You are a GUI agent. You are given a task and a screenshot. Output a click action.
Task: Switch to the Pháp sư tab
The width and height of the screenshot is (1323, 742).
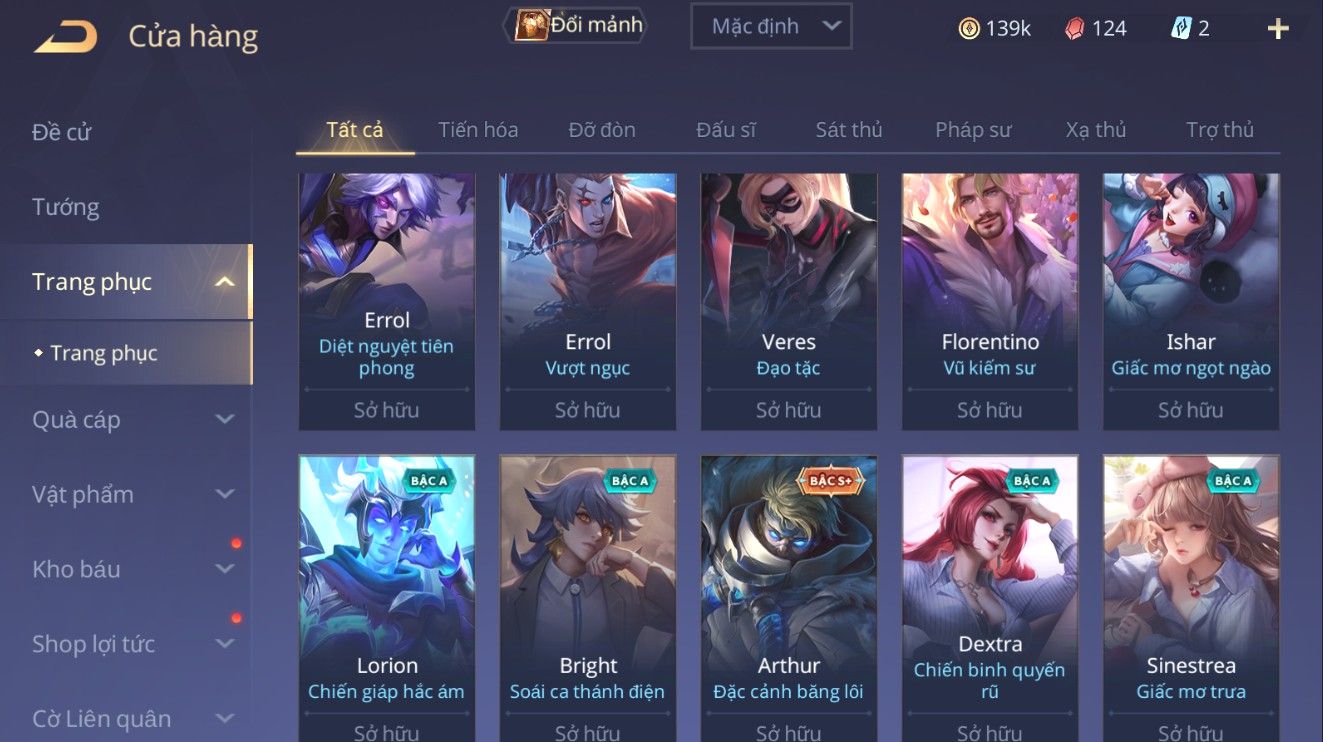tap(973, 130)
